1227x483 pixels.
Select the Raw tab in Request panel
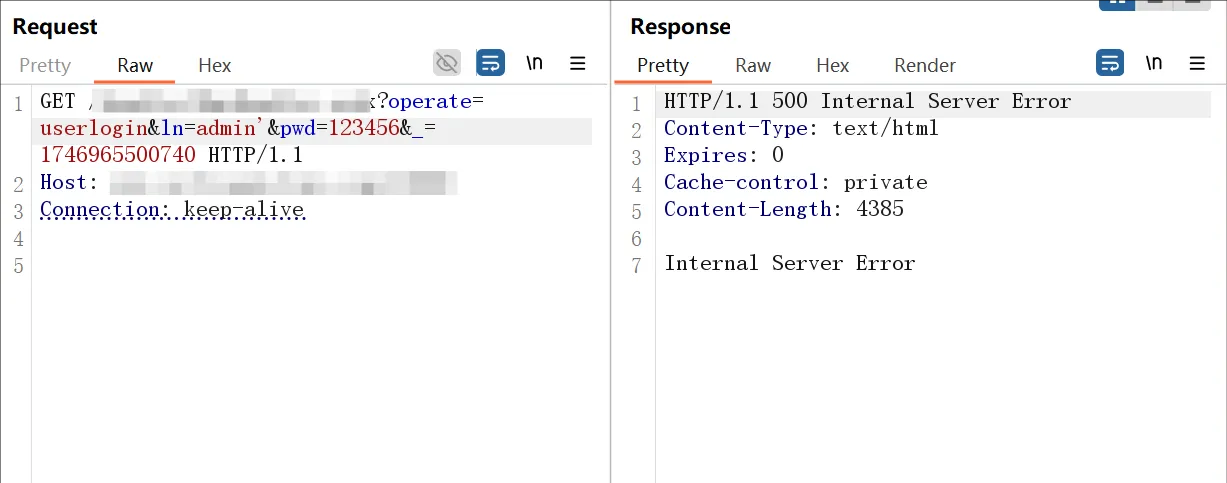point(135,66)
